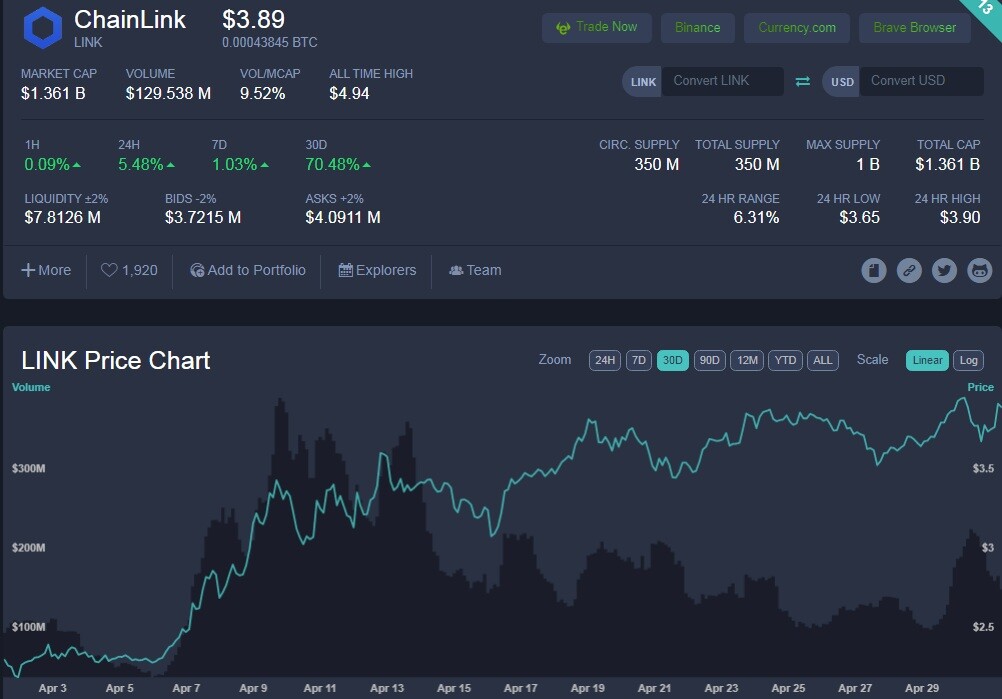This screenshot has height=699, width=1002.
Task: Click the 24 HR low value $3.65
Action: [859, 217]
